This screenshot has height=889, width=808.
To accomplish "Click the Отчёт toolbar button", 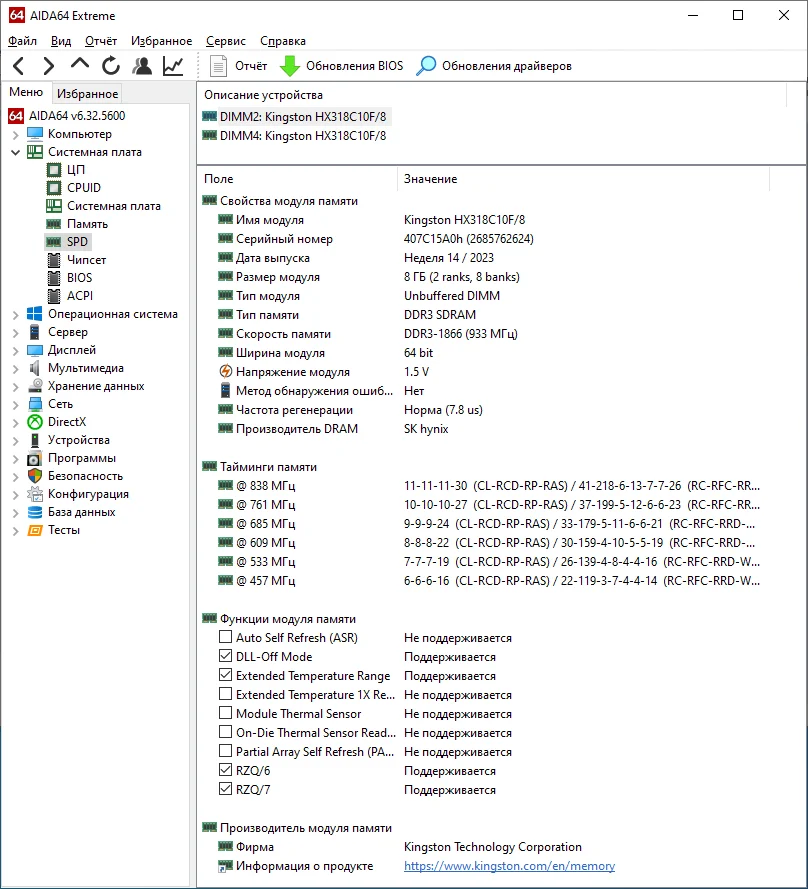I will click(x=239, y=66).
